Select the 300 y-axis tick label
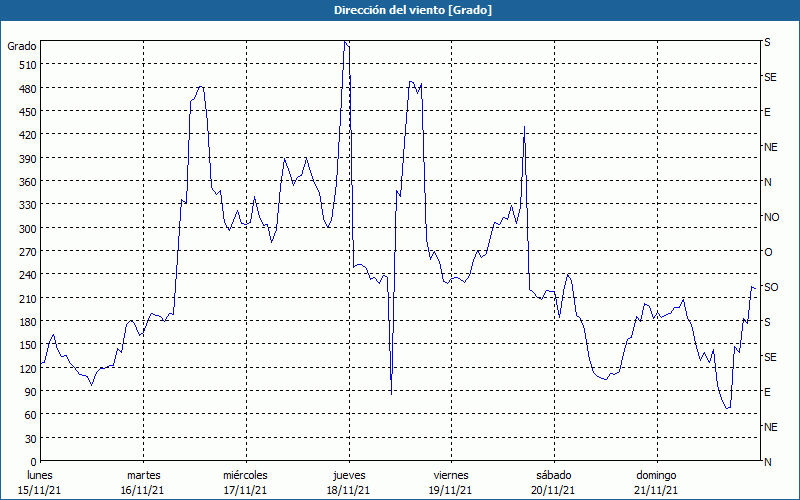This screenshot has height=500, width=800. [28, 229]
